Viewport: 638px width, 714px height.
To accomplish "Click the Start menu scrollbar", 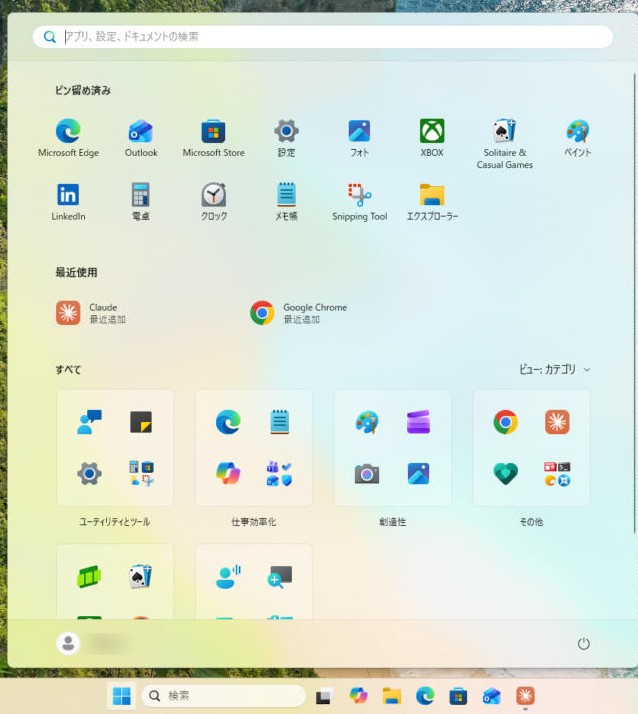I will tap(634, 303).
